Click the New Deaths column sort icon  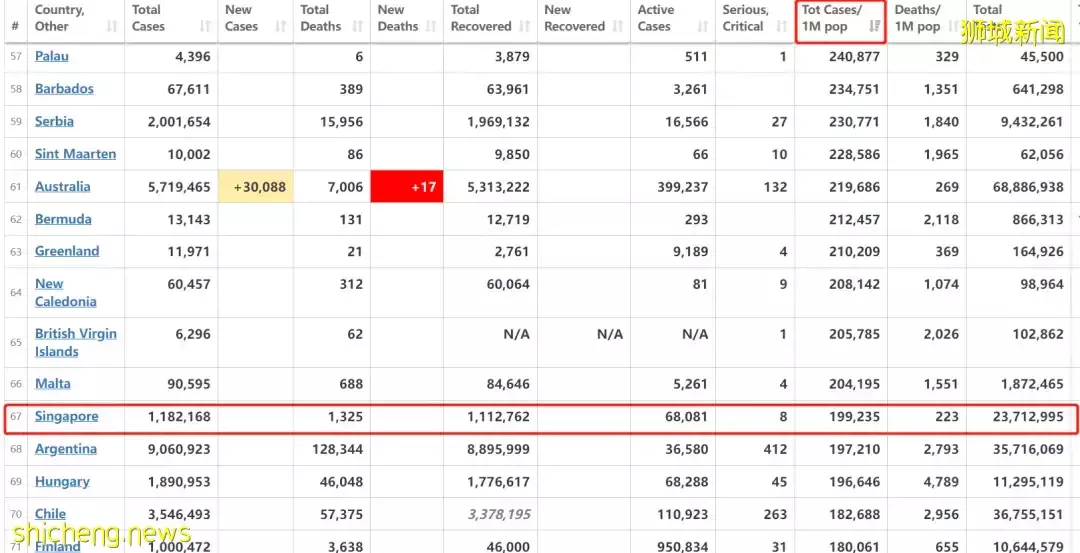click(x=431, y=27)
